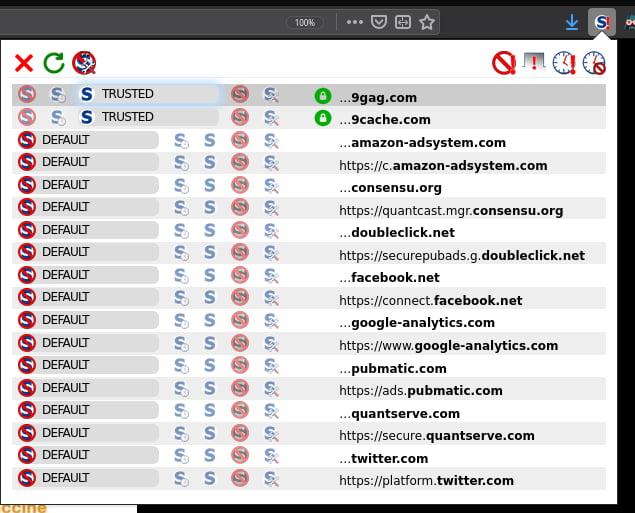
Task: Click the https://quantcast.mgr.consensu.org URL text
Action: [x=451, y=211]
